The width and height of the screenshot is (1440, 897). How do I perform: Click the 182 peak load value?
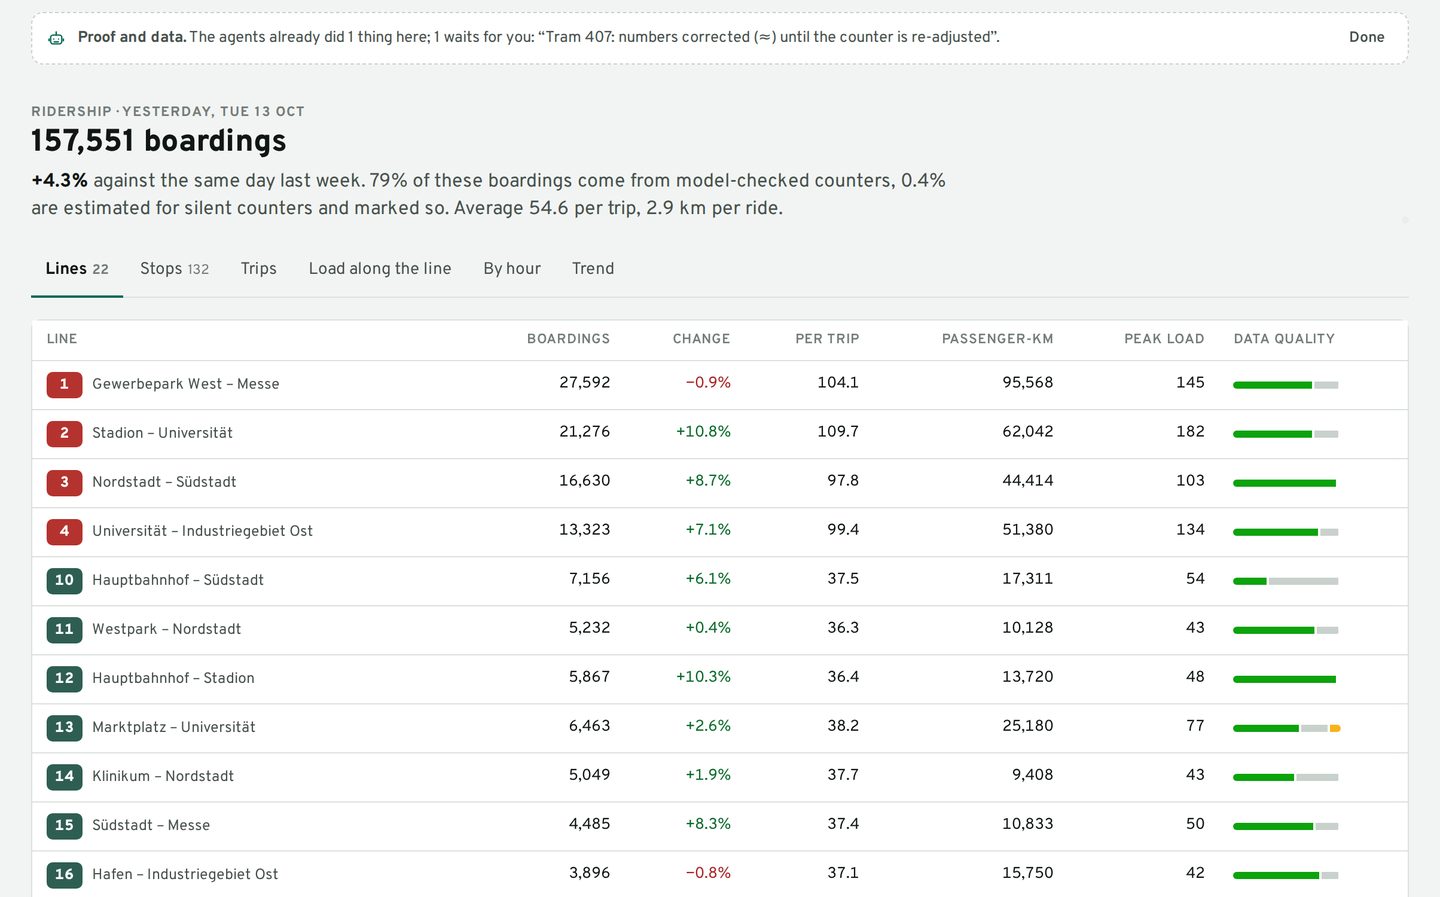click(1190, 432)
